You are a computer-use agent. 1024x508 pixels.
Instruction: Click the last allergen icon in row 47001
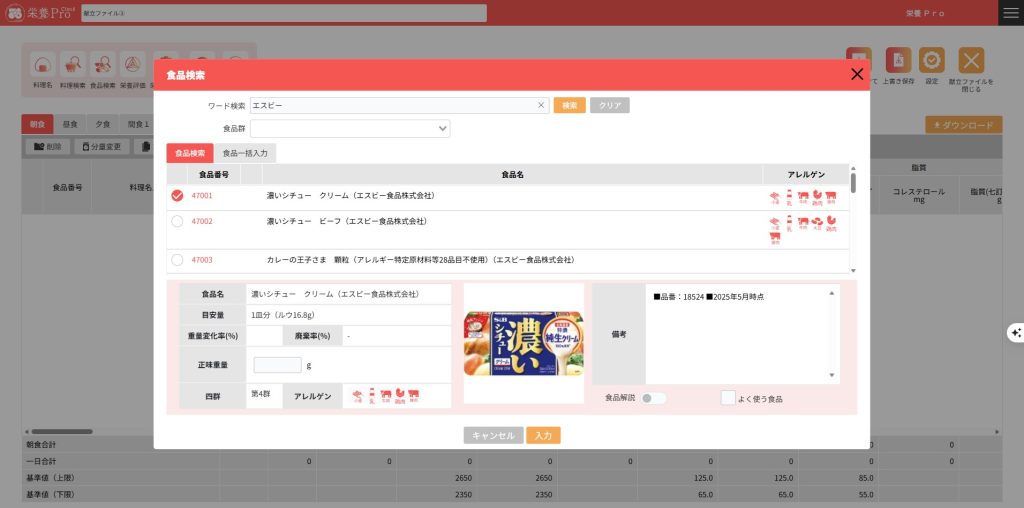(831, 198)
